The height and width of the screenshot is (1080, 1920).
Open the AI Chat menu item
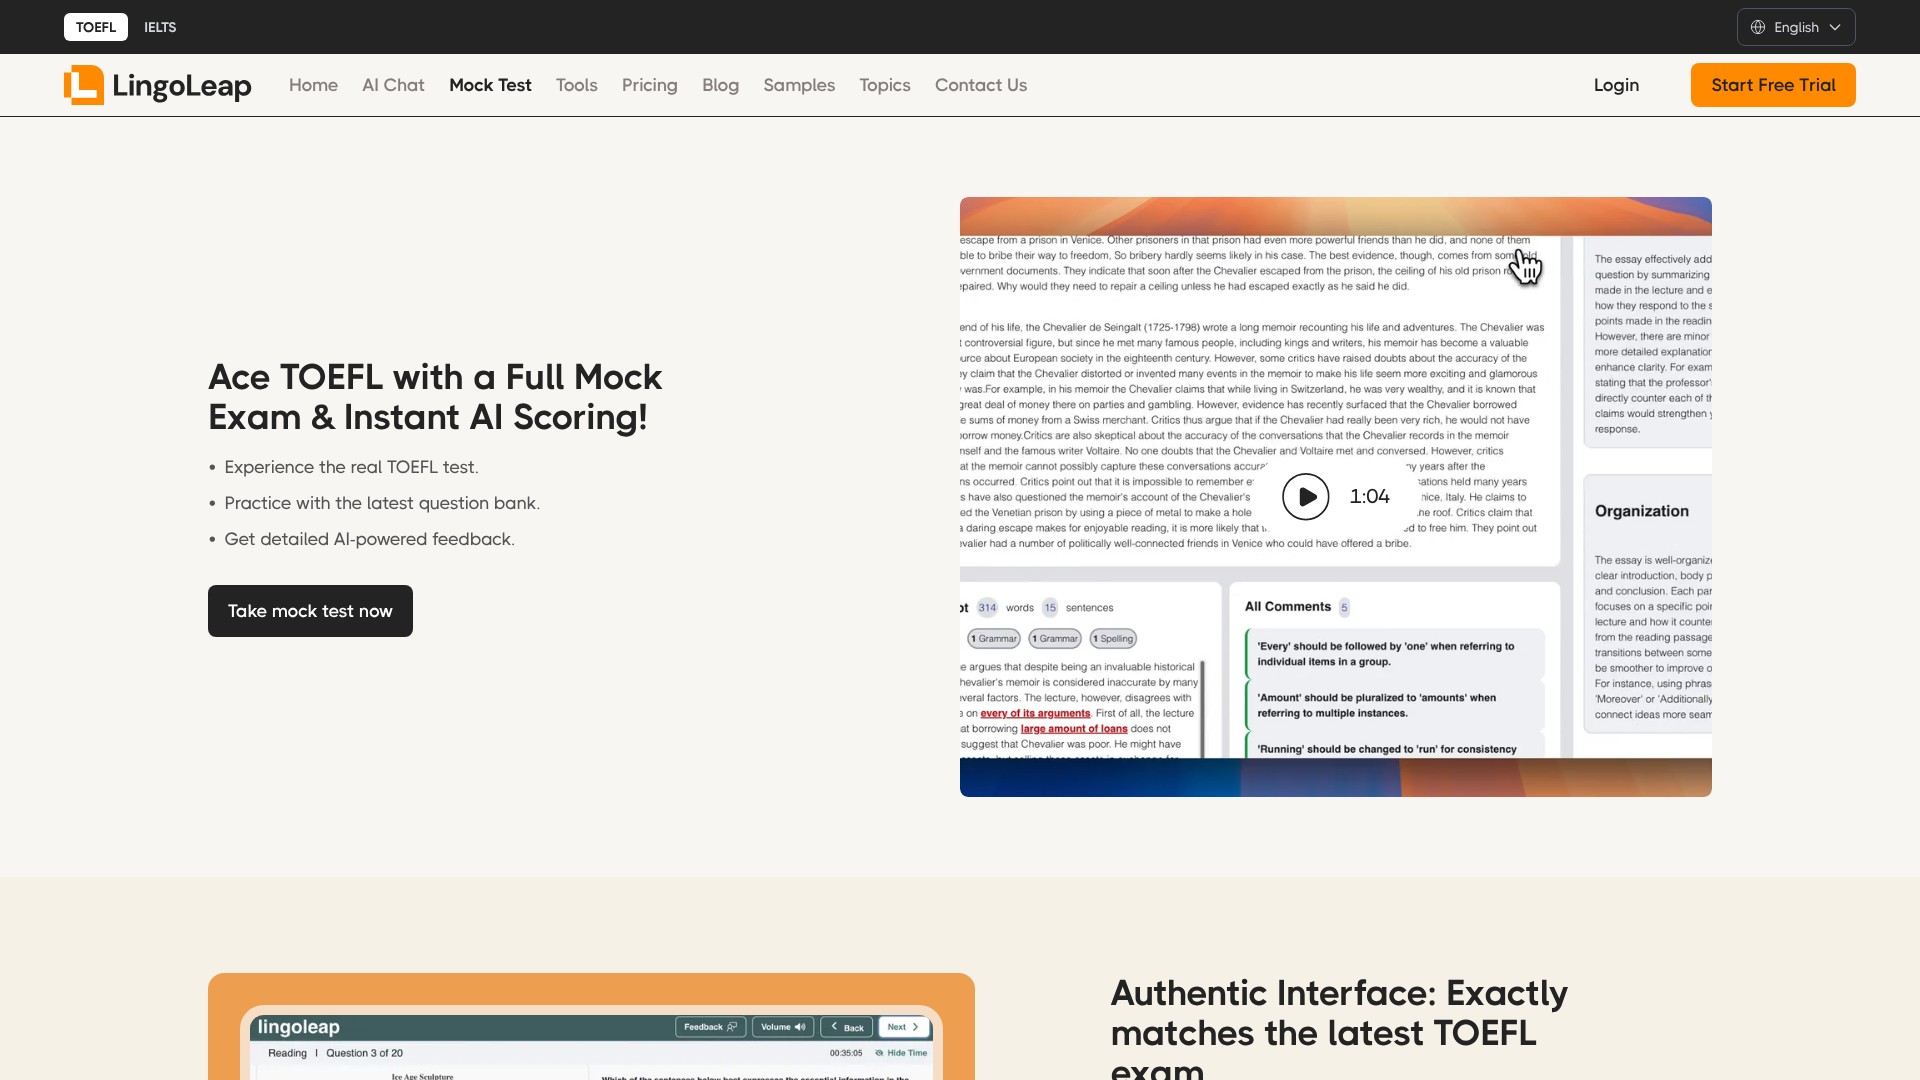tap(393, 85)
